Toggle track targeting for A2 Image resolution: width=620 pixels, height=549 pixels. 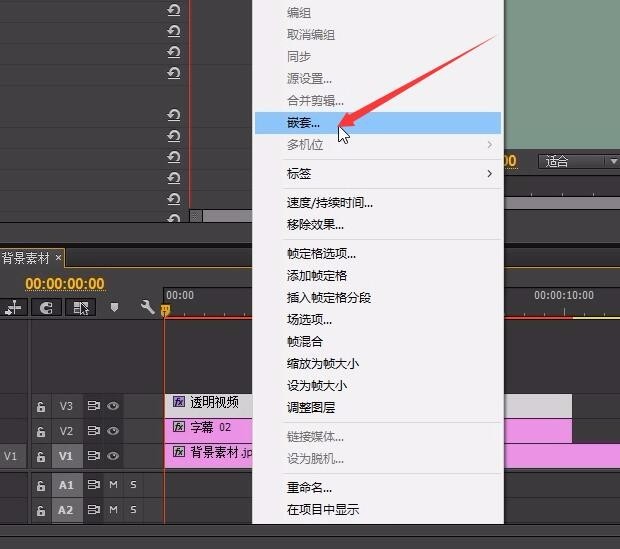point(66,510)
